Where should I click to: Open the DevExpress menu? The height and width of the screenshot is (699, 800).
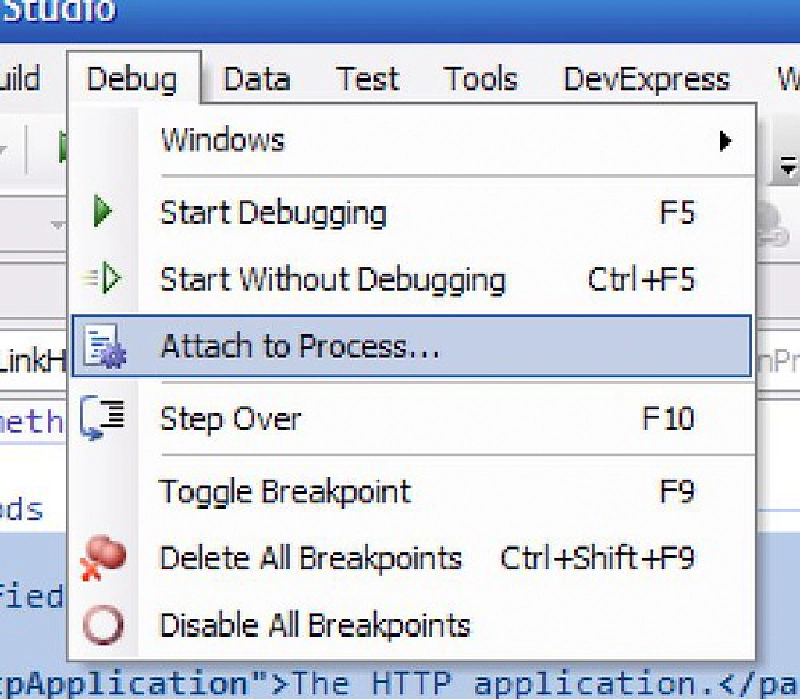645,78
